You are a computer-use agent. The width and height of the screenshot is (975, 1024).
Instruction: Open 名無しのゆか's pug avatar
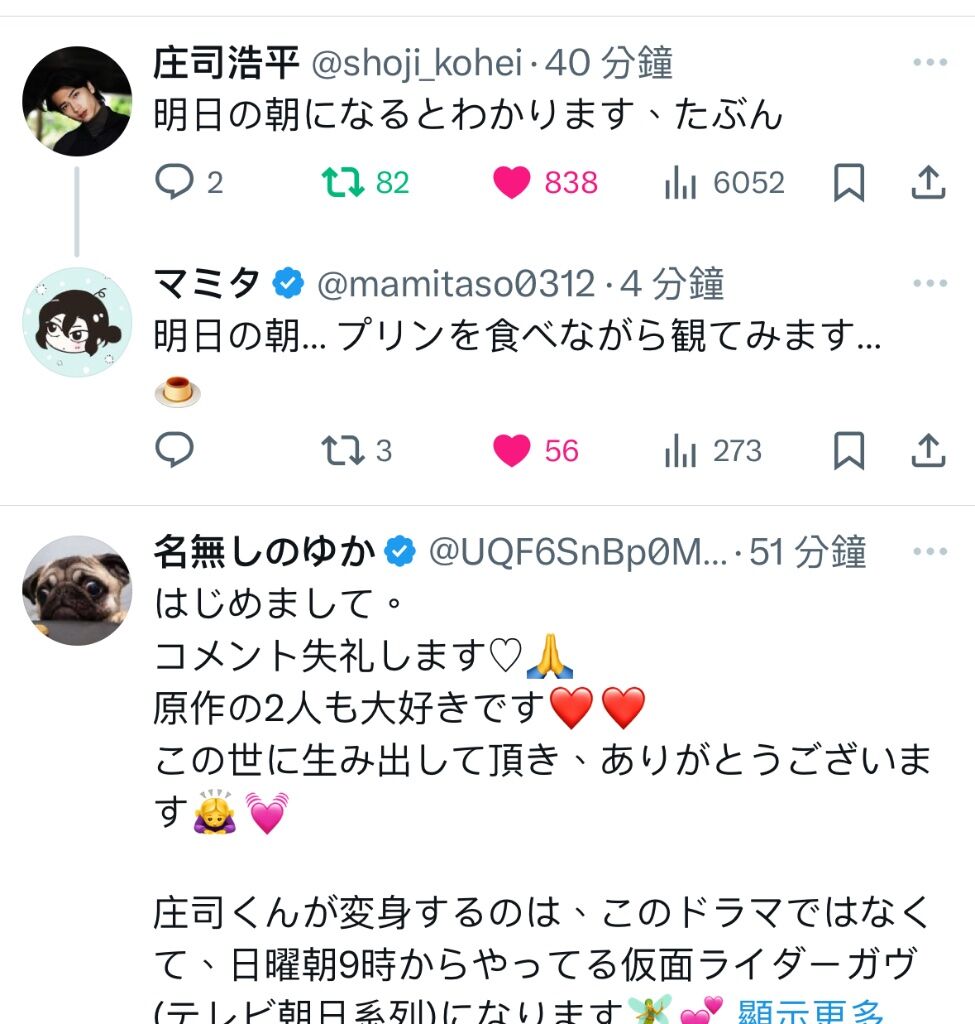[x=77, y=590]
